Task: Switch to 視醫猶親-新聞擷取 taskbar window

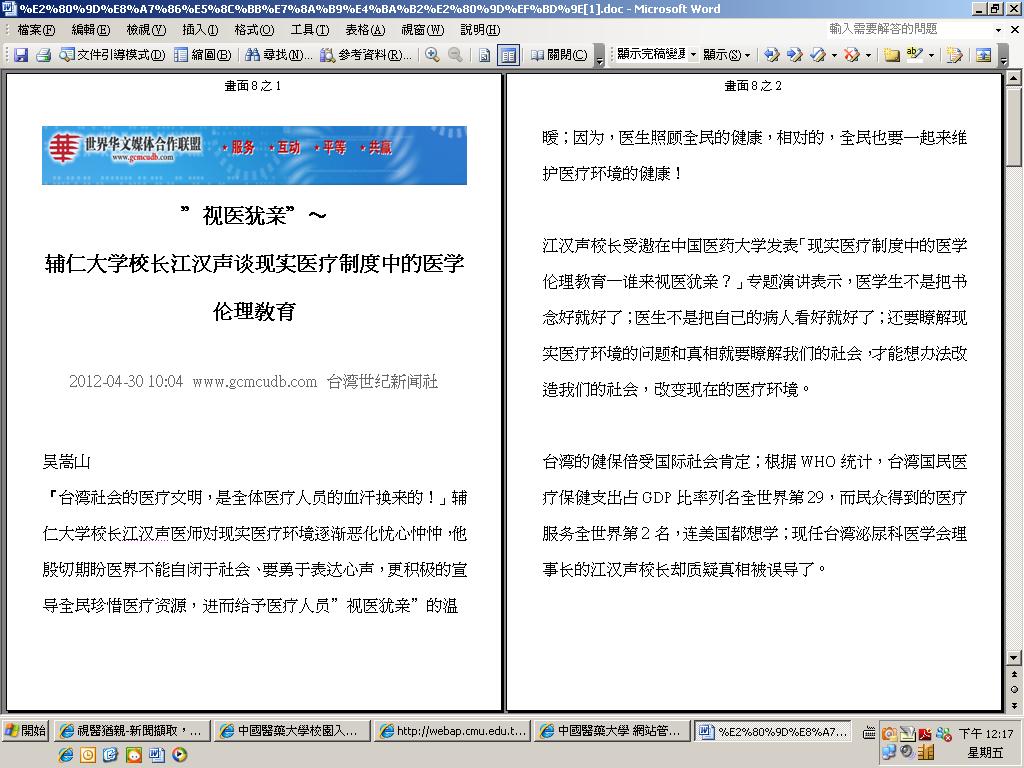Action: pos(131,731)
